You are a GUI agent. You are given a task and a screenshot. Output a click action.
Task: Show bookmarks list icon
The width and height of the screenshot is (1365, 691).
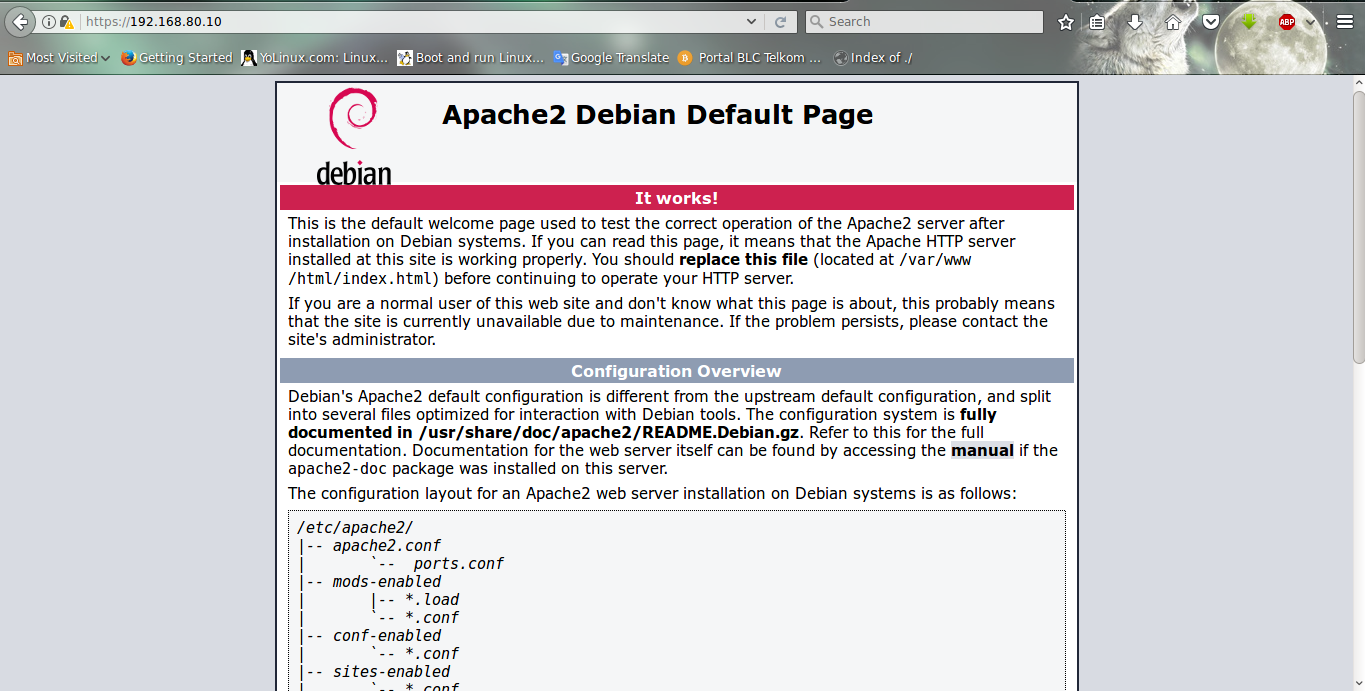tap(1098, 21)
